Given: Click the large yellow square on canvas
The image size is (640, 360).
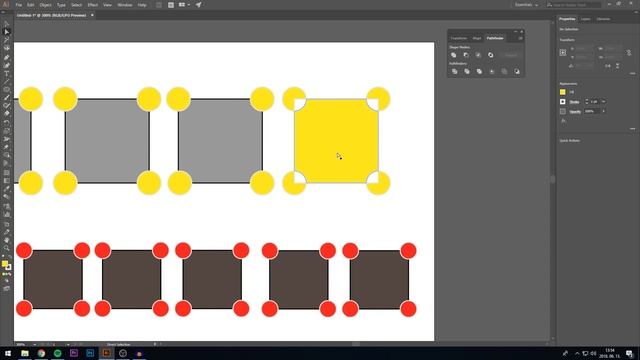Looking at the screenshot, I should coord(336,141).
